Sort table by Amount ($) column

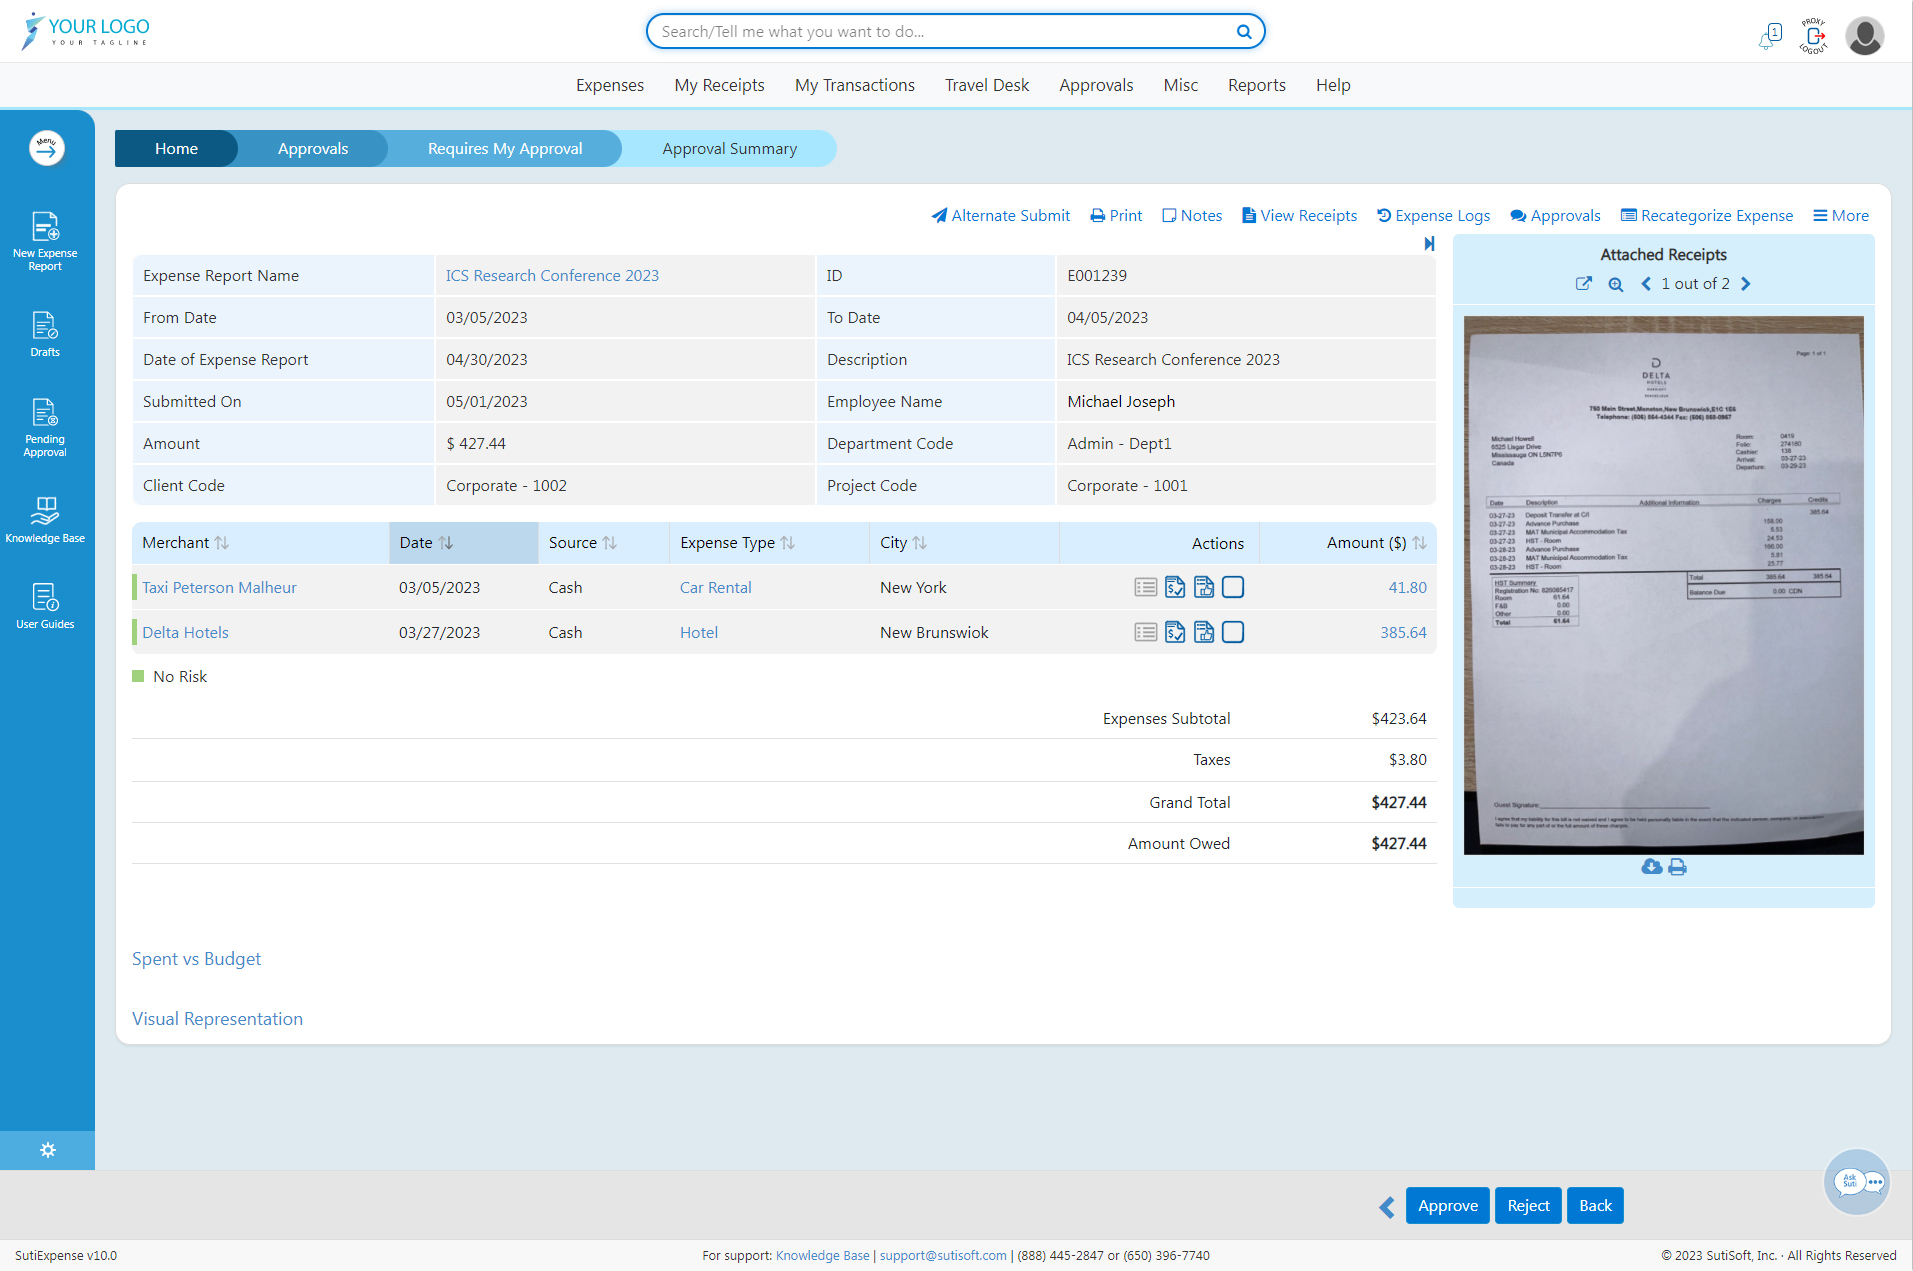(1419, 543)
